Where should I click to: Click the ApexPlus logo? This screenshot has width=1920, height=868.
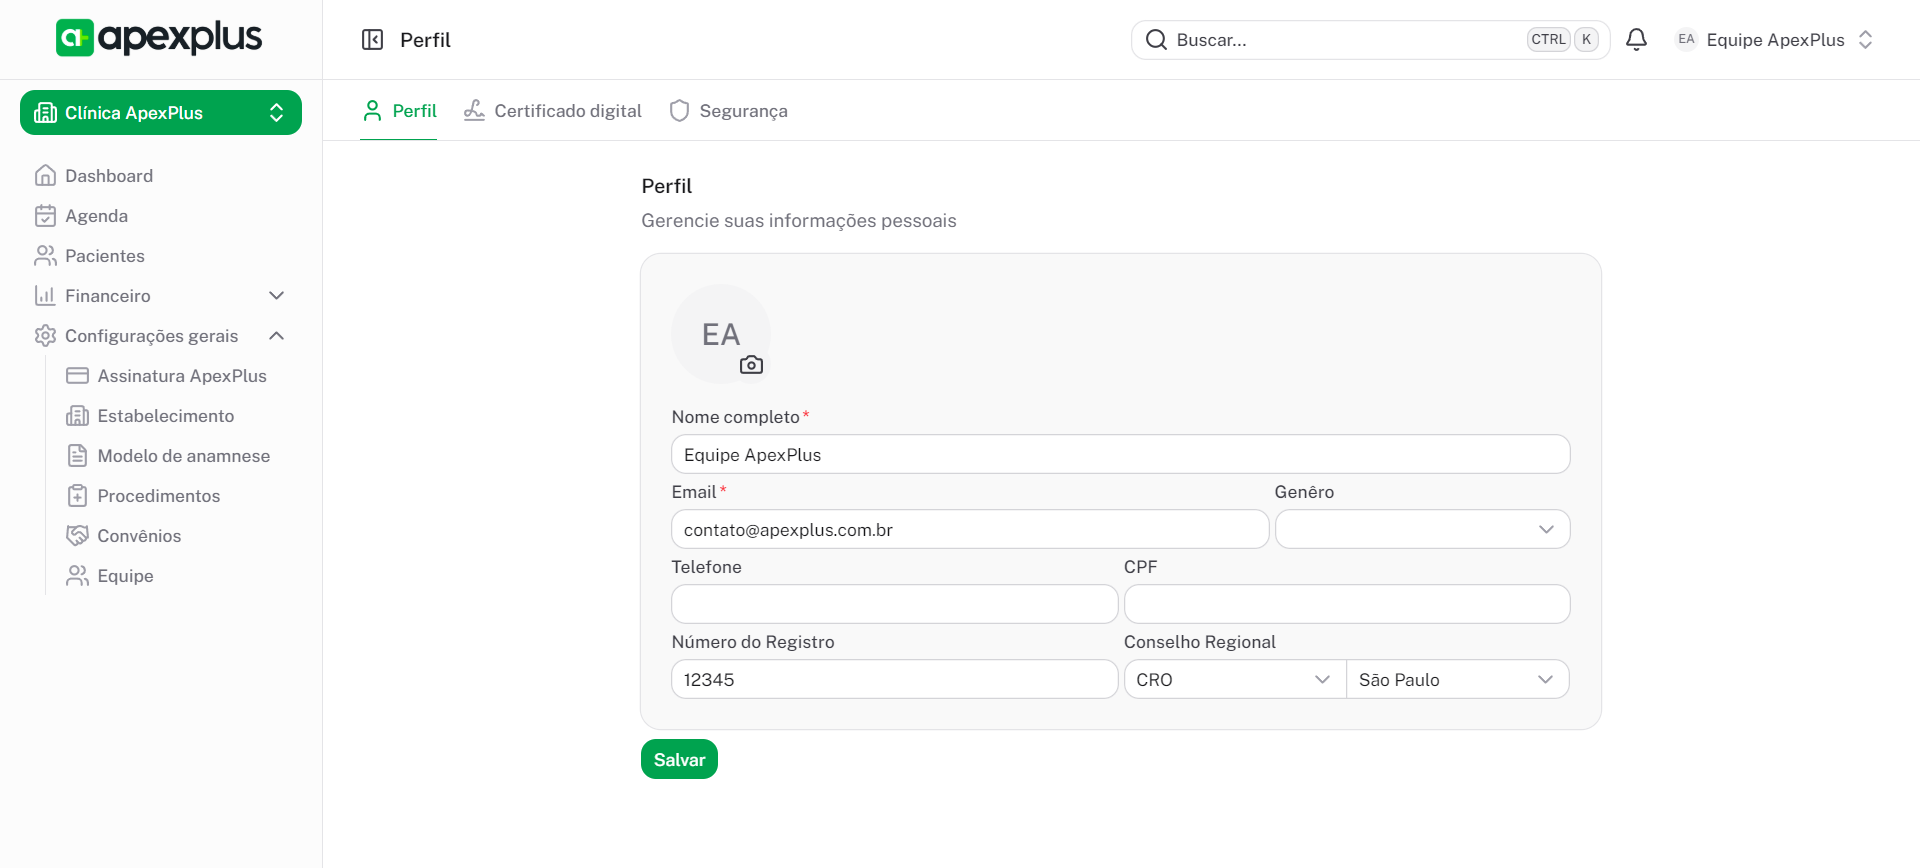click(159, 38)
